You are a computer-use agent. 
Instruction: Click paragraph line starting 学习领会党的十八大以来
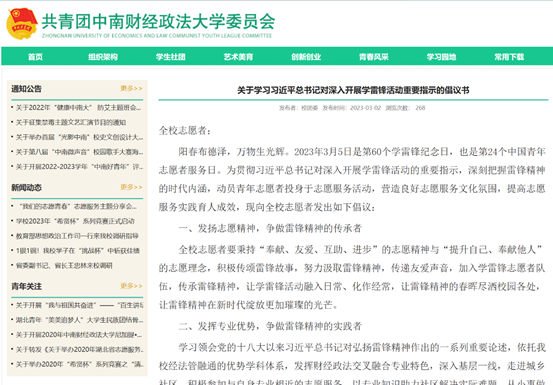362,348
